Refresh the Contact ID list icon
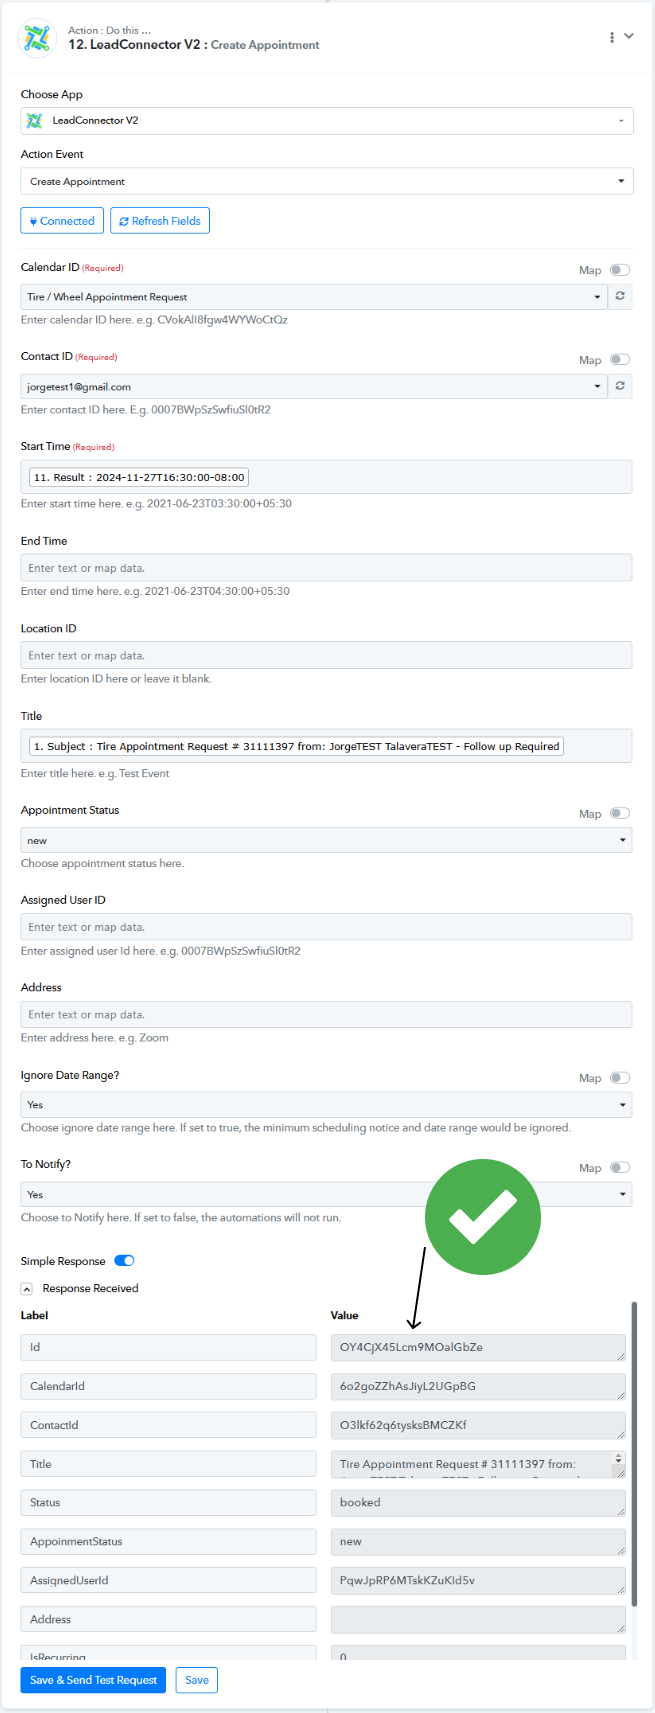The height and width of the screenshot is (1713, 655). point(620,386)
